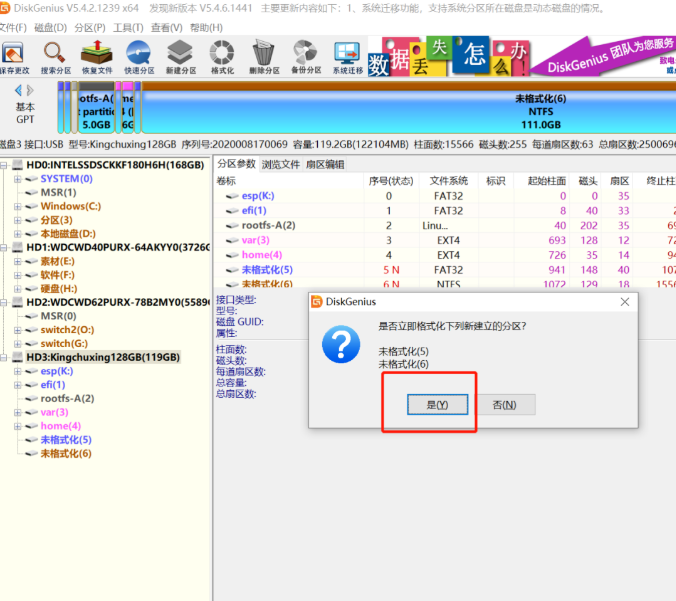
Task: Select MSR(0) under HD2 in tree
Action: pos(58,316)
